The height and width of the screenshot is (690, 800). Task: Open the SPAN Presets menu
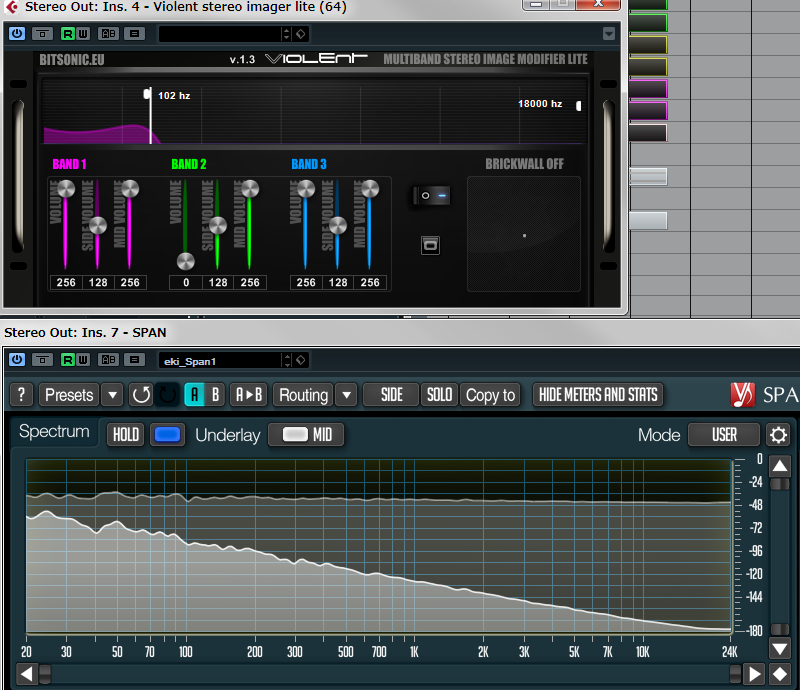(69, 395)
